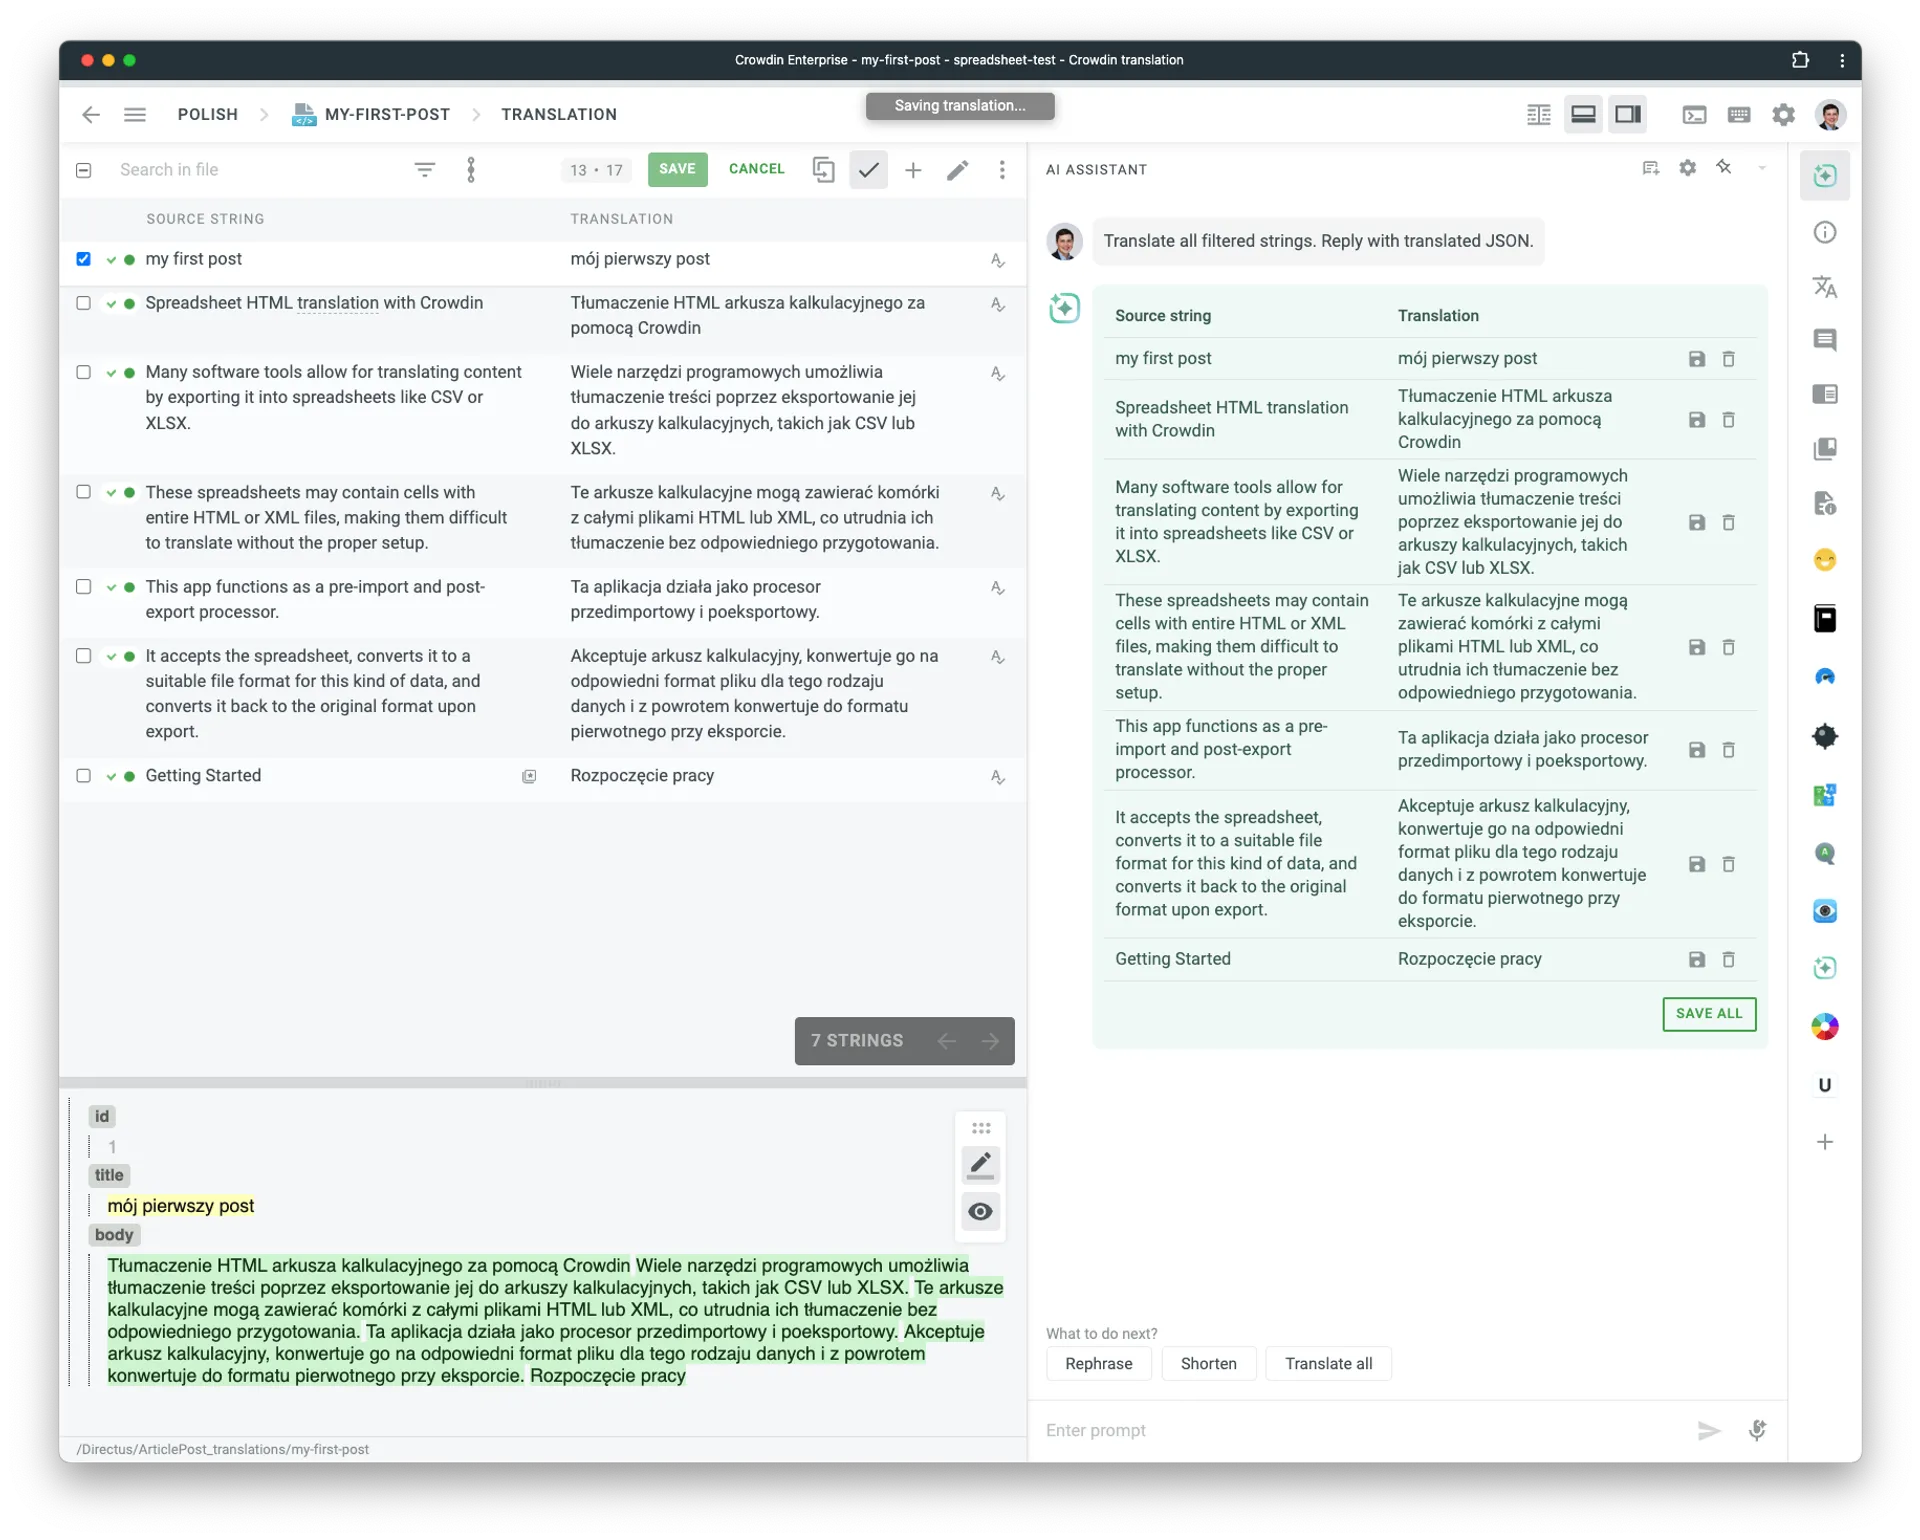This screenshot has width=1920, height=1540.
Task: Click the copy source icon next to SAVE
Action: pyautogui.click(x=823, y=170)
